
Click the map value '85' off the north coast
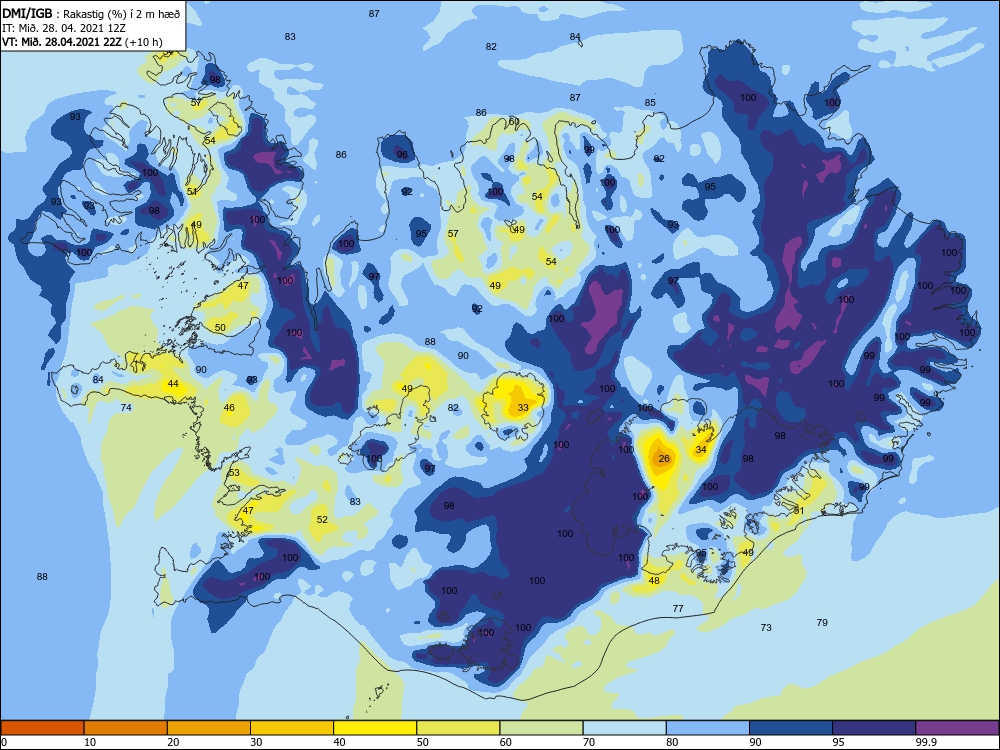click(x=650, y=103)
